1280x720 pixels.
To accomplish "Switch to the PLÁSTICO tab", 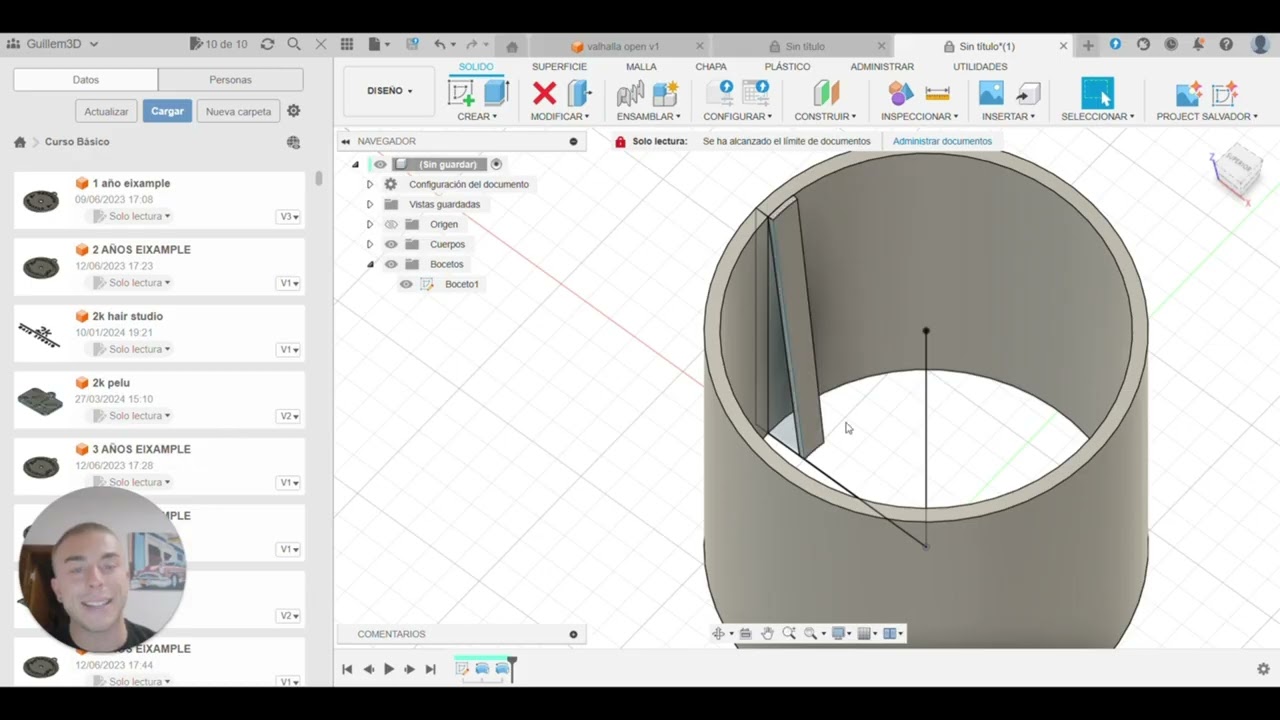I will click(787, 67).
